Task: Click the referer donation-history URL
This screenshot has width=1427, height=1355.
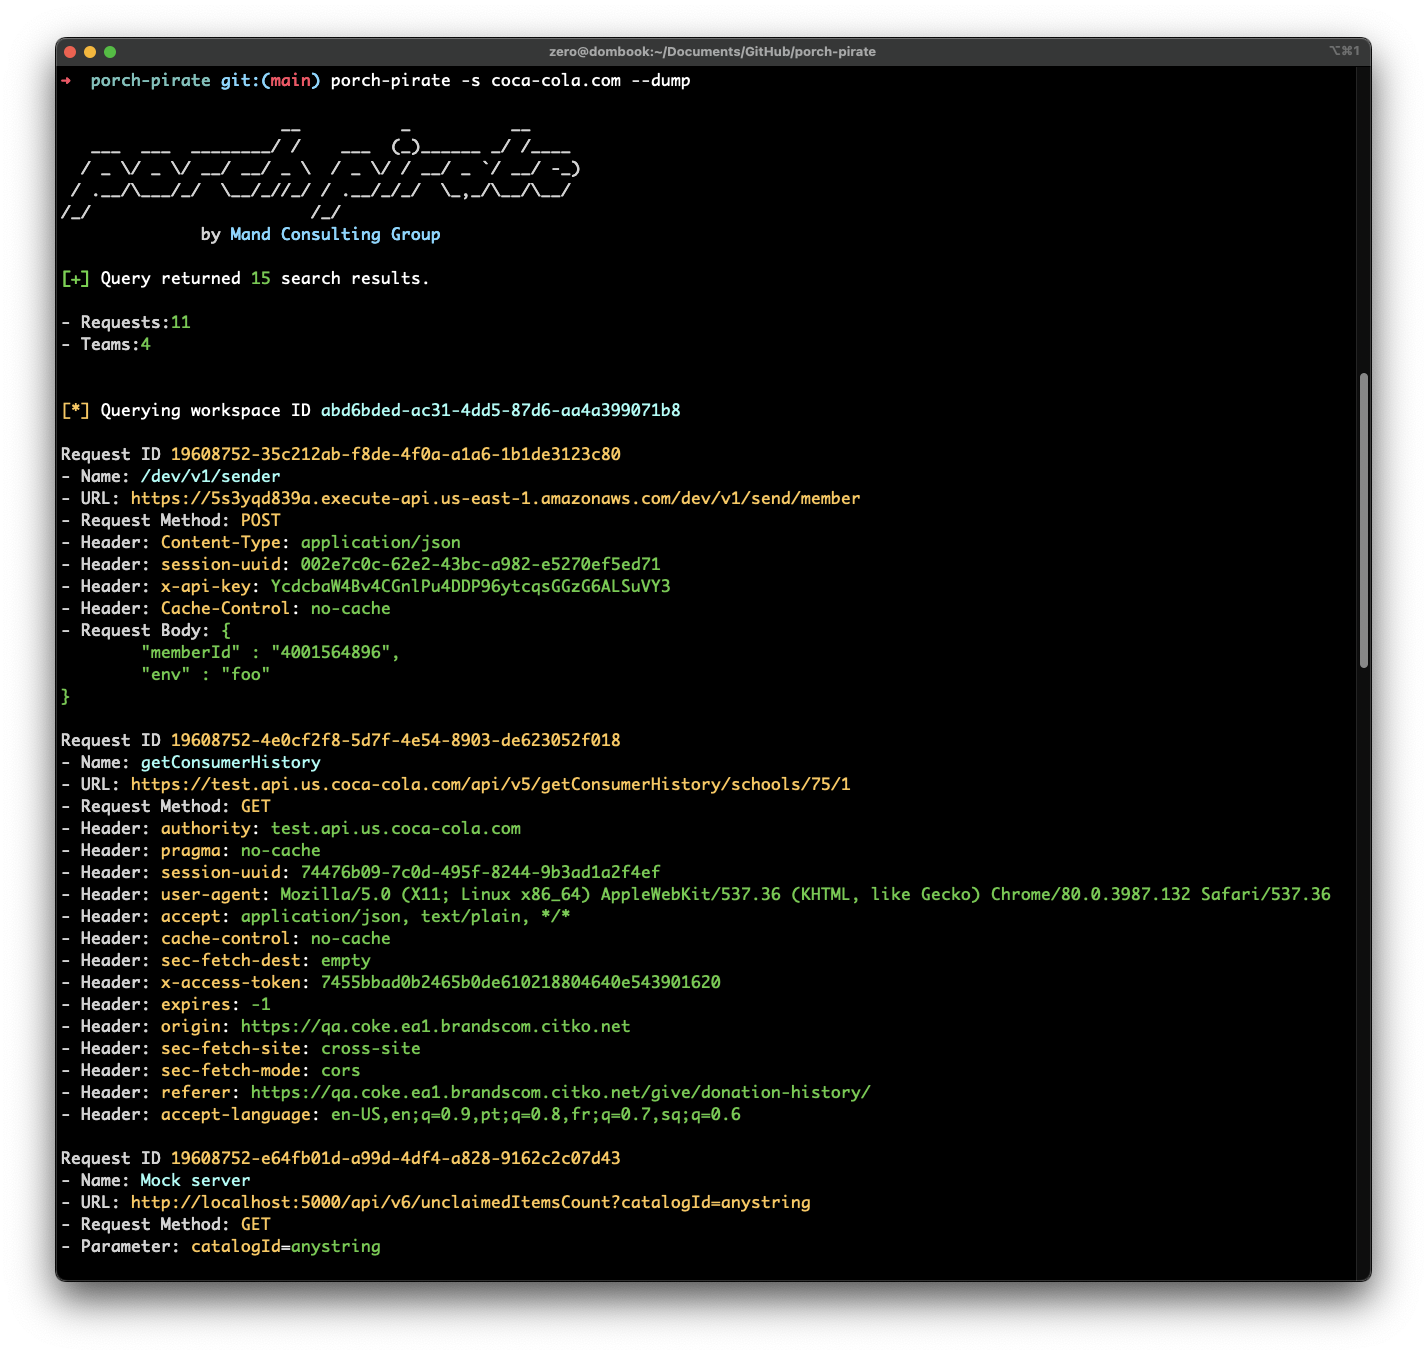Action: pos(560,1092)
